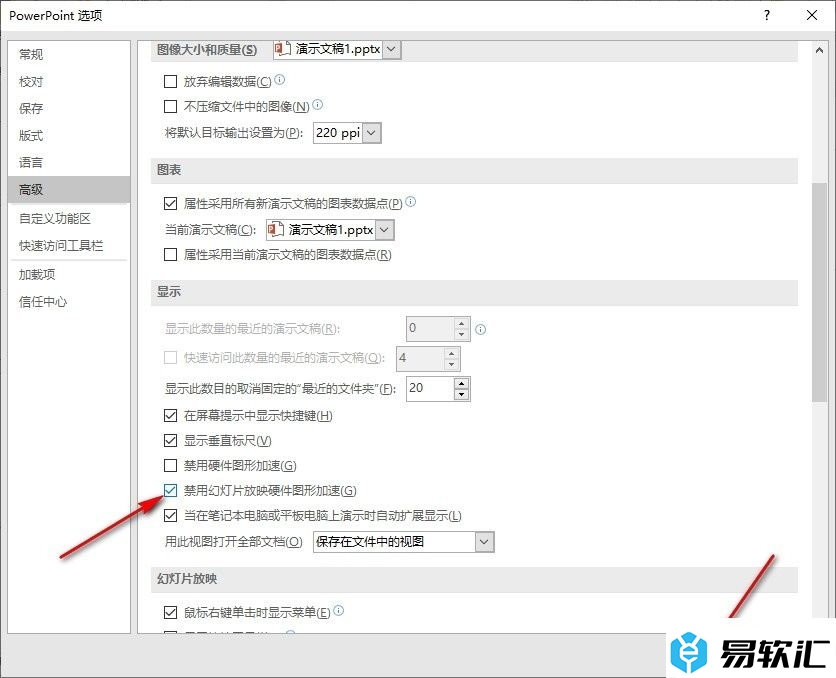This screenshot has width=836, height=678.
Task: Click info icon next to recent presentations spinner
Action: click(x=480, y=329)
